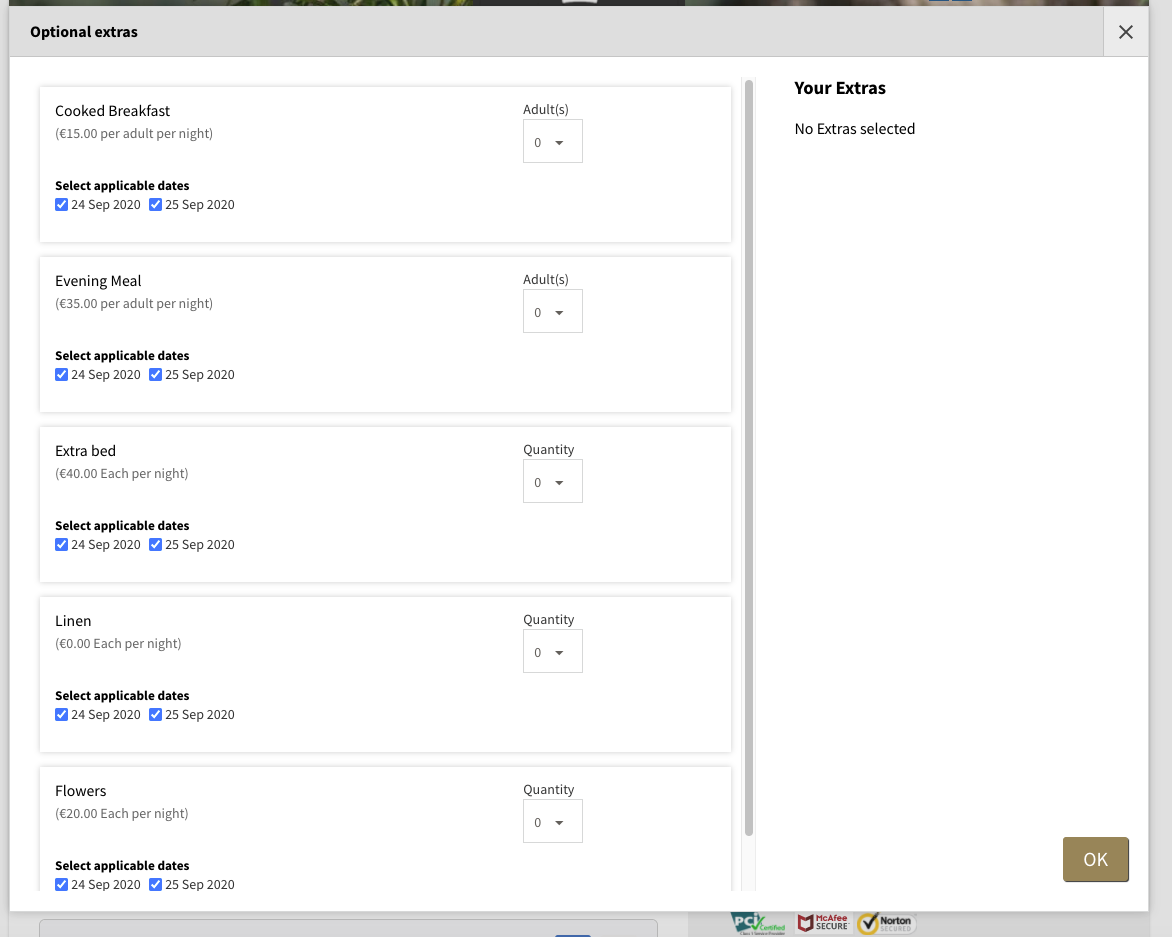Image resolution: width=1172 pixels, height=937 pixels.
Task: Uncheck 24 Sep 2020 for Flowers
Action: (61, 885)
